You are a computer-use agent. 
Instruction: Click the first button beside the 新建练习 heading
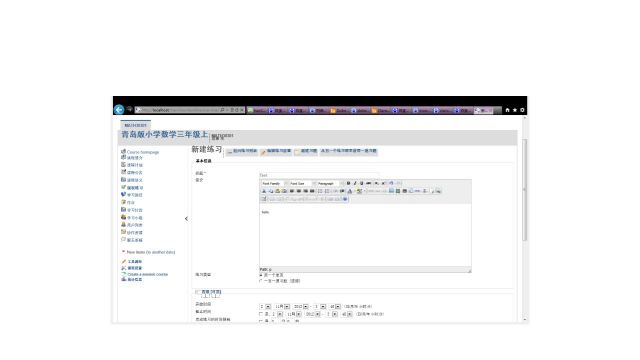(242, 151)
